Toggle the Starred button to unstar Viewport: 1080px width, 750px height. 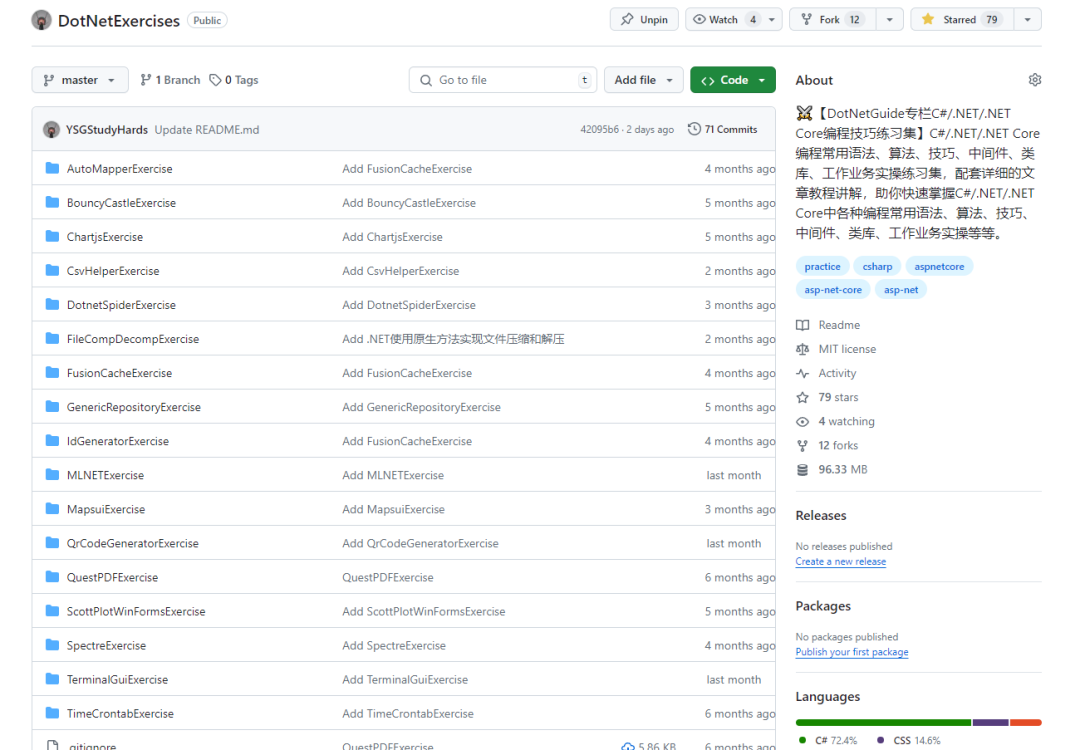(x=960, y=19)
